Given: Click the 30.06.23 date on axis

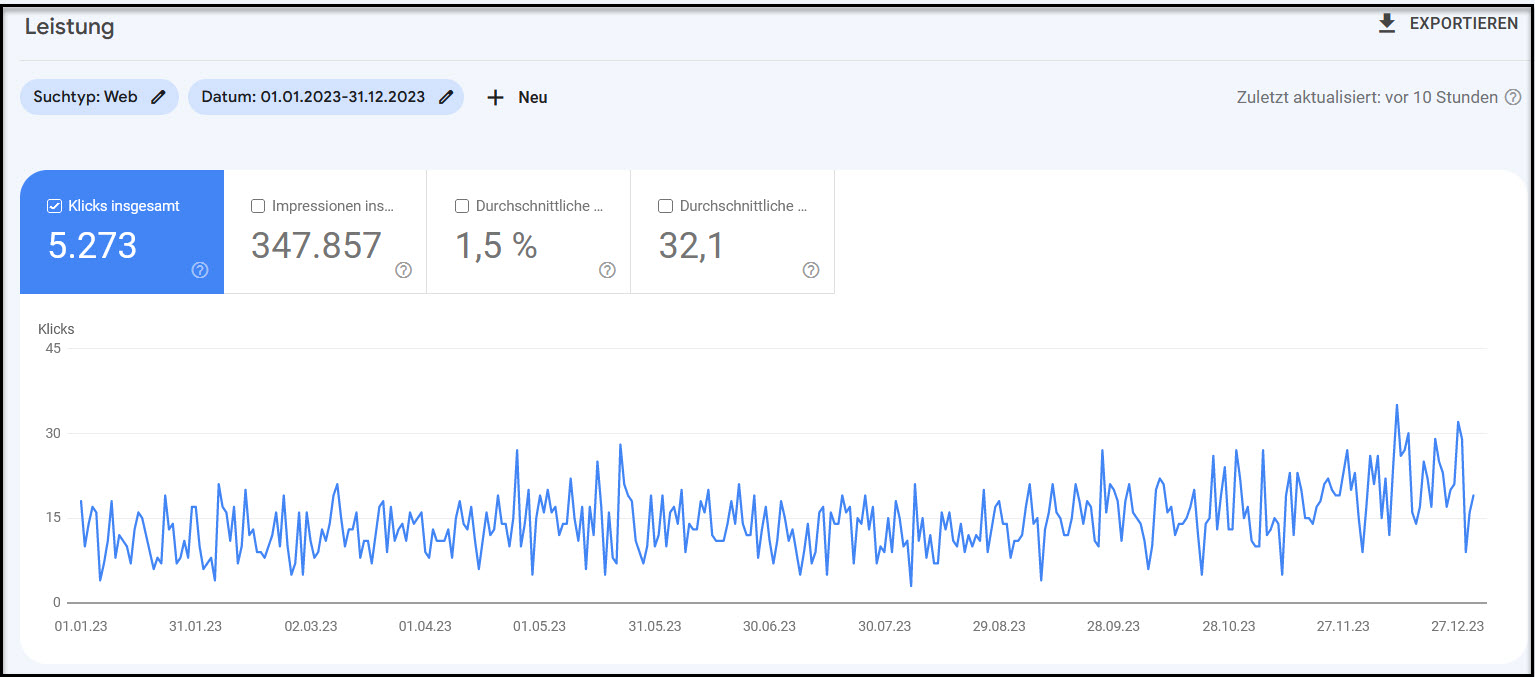Looking at the screenshot, I should click(x=769, y=626).
